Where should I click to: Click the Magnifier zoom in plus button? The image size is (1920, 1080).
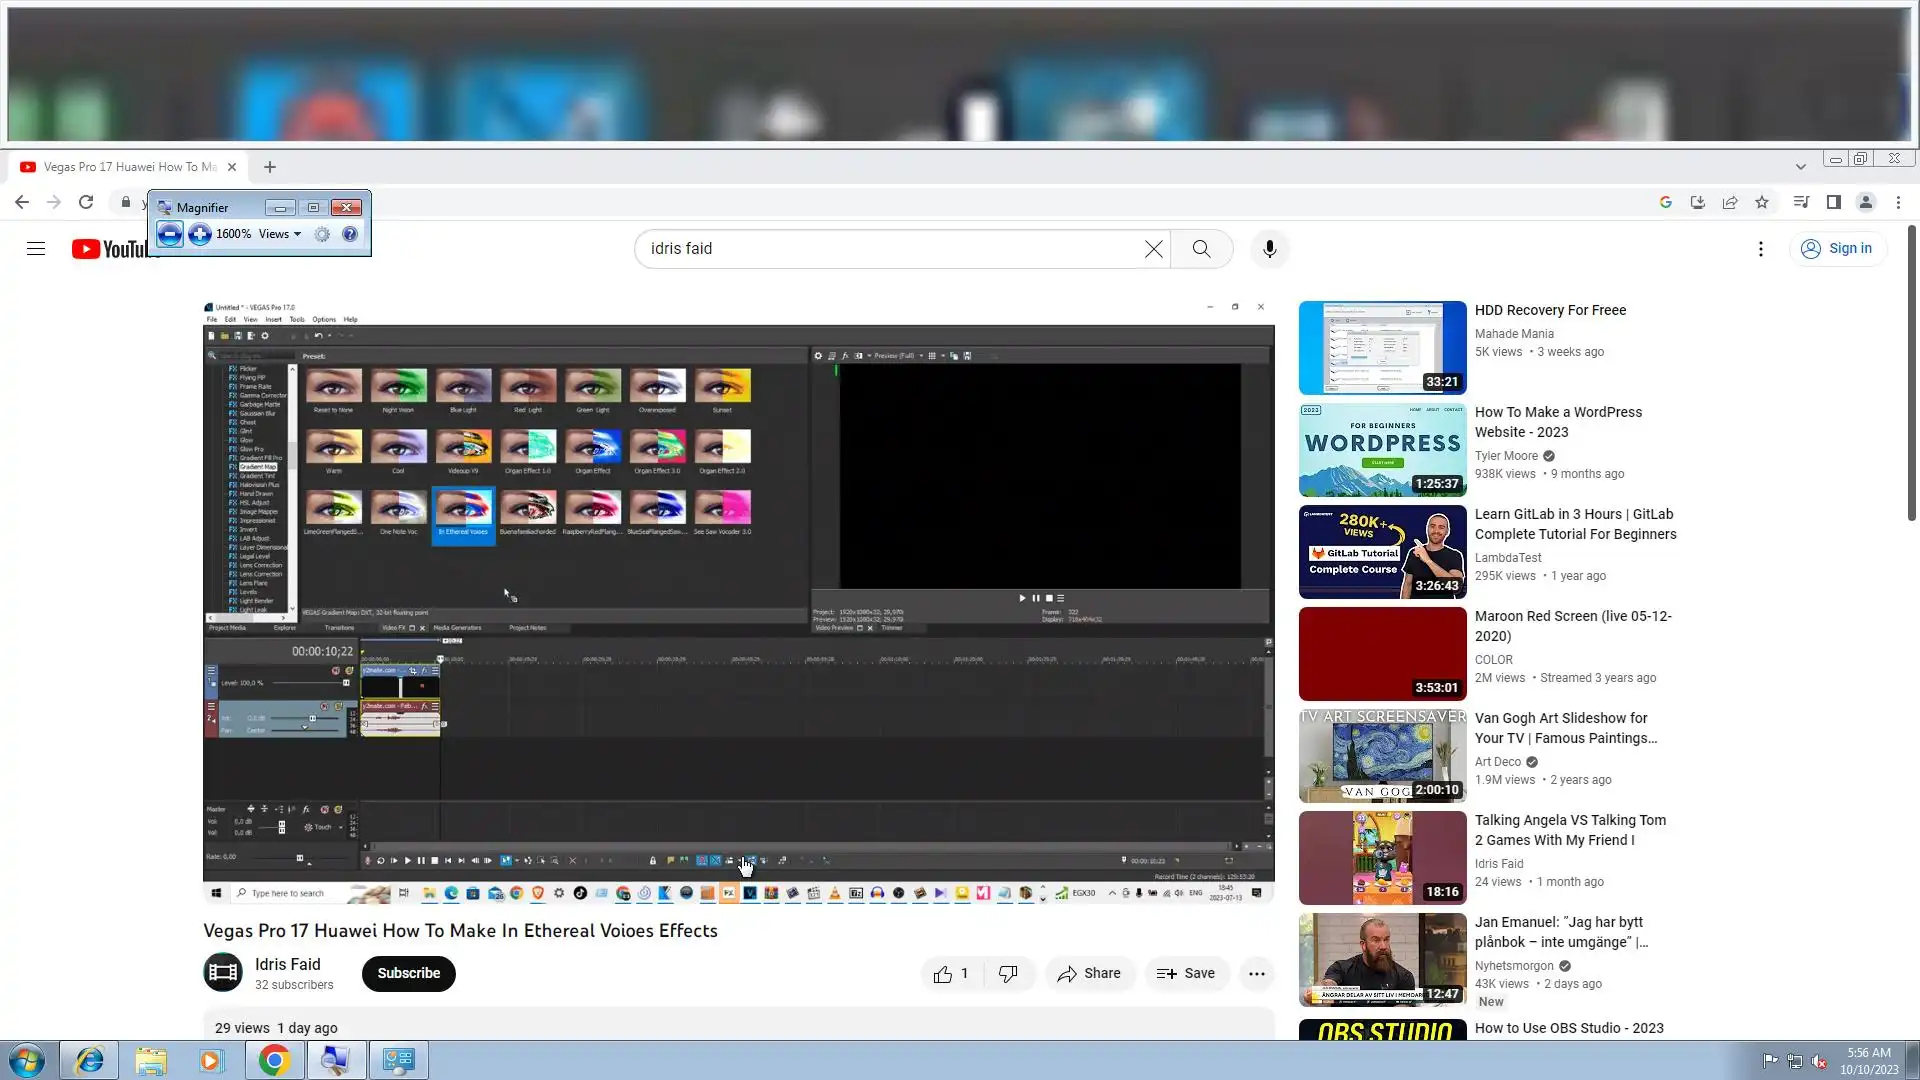pyautogui.click(x=200, y=234)
